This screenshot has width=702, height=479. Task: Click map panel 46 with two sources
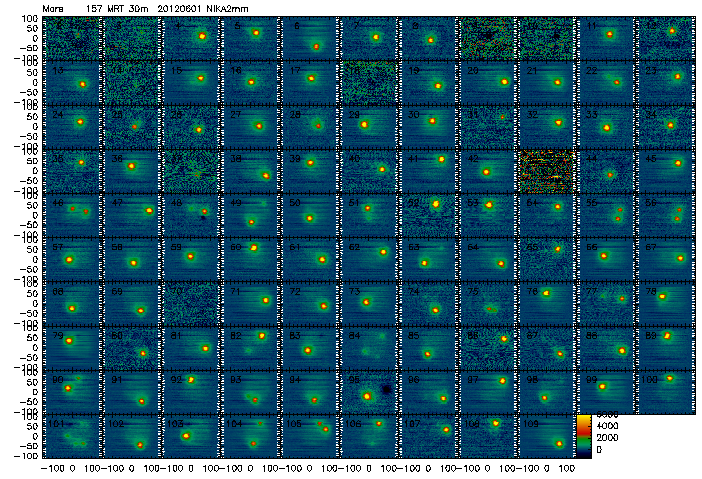coord(72,214)
